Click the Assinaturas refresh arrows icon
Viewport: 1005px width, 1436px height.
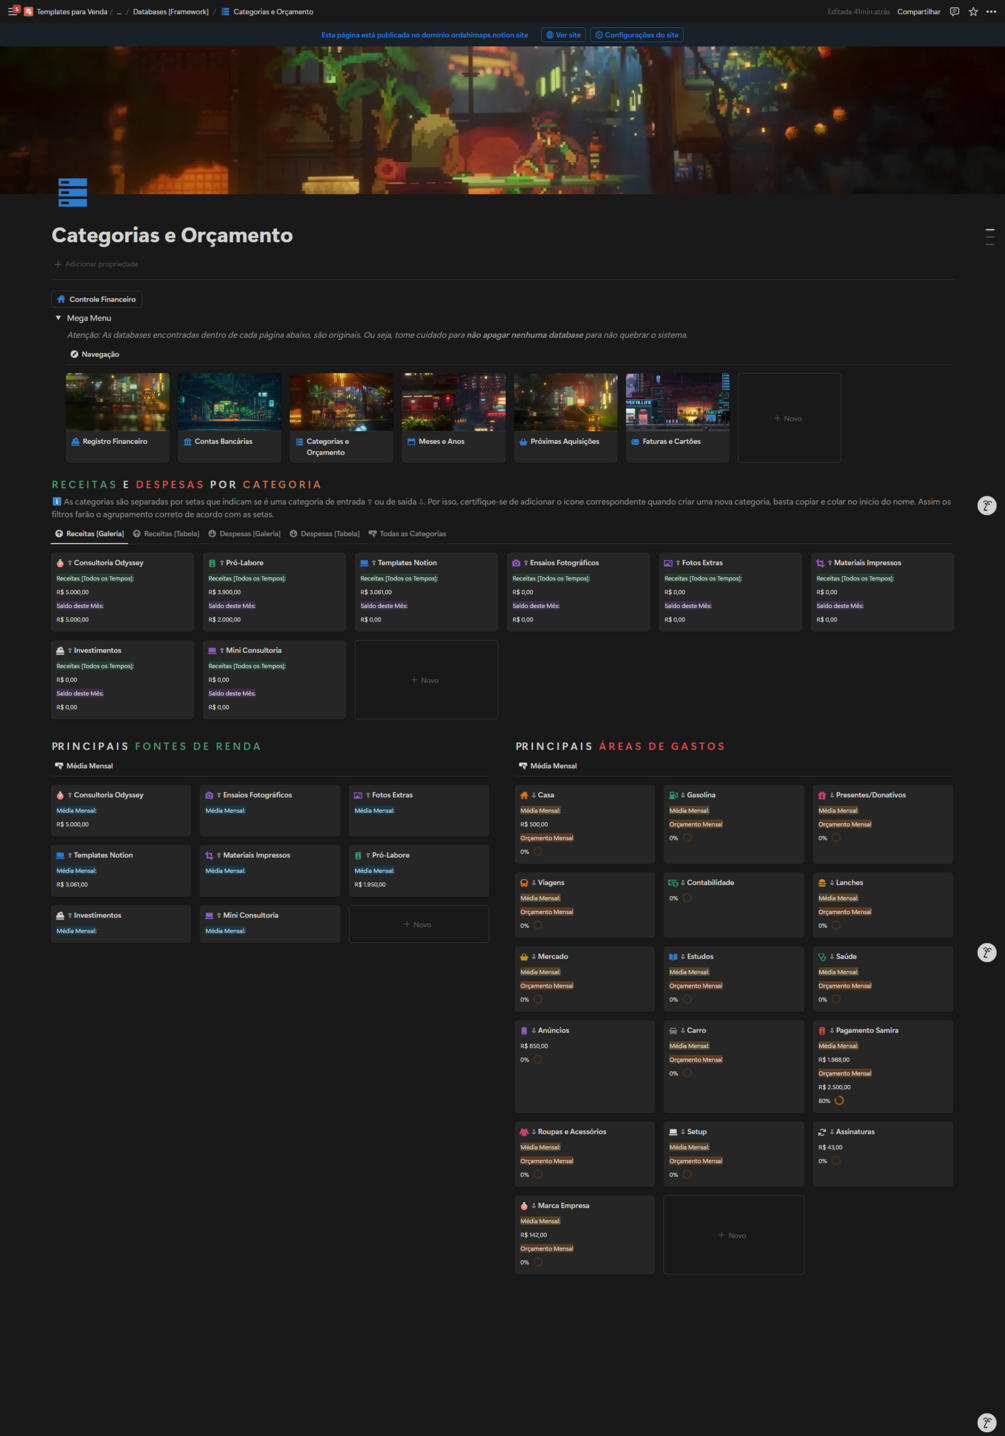click(x=822, y=1132)
